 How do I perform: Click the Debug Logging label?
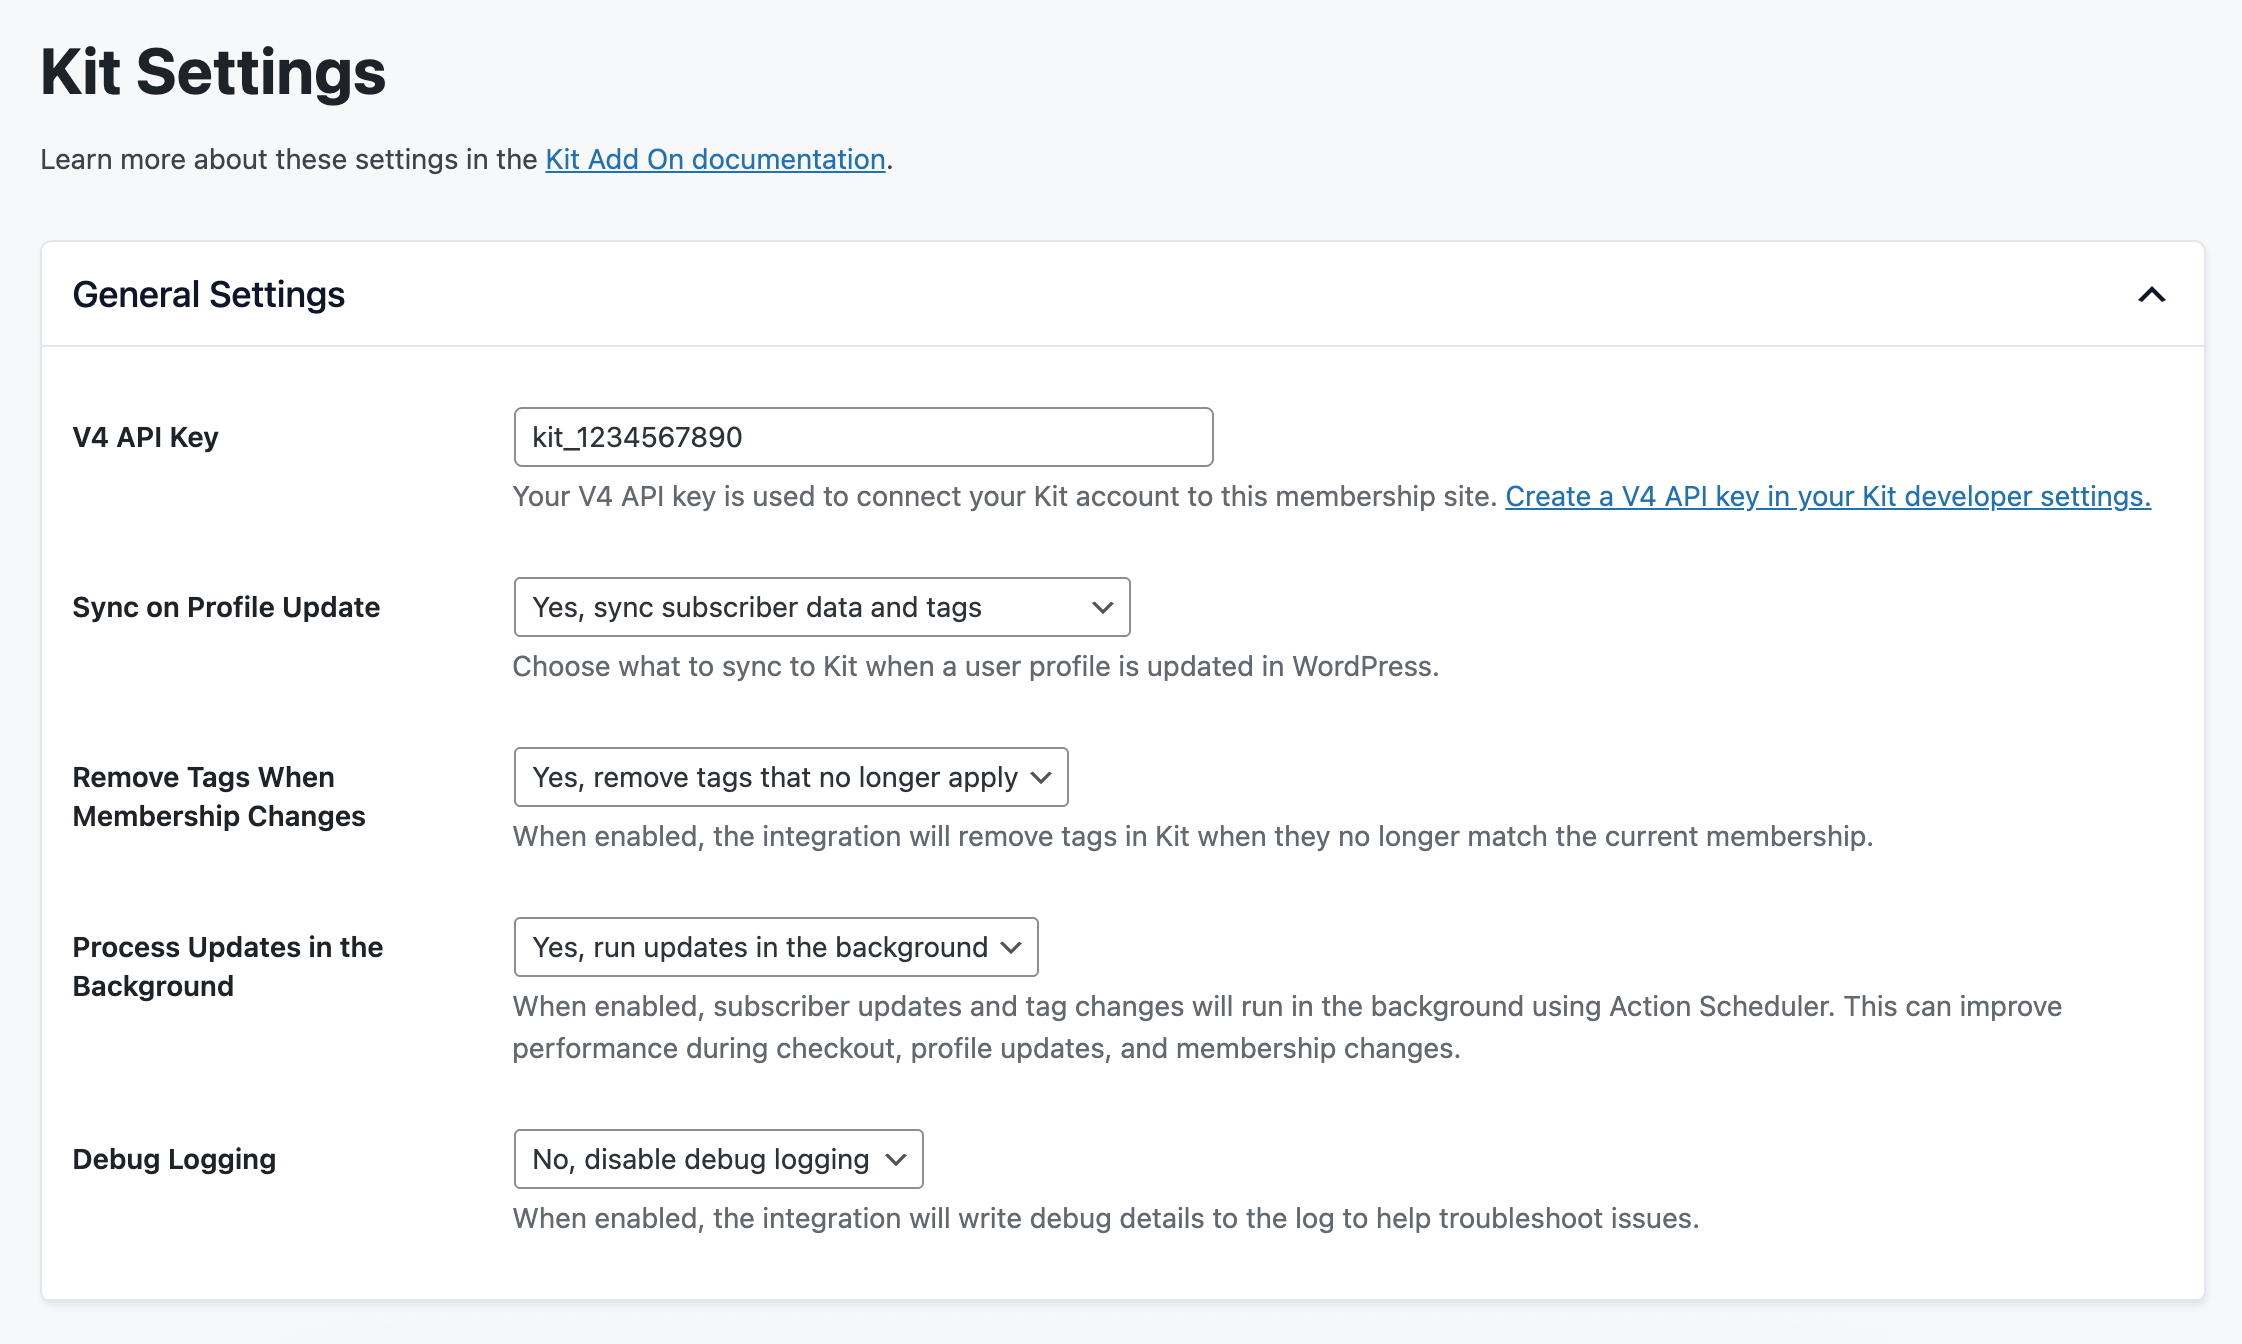coord(174,1159)
